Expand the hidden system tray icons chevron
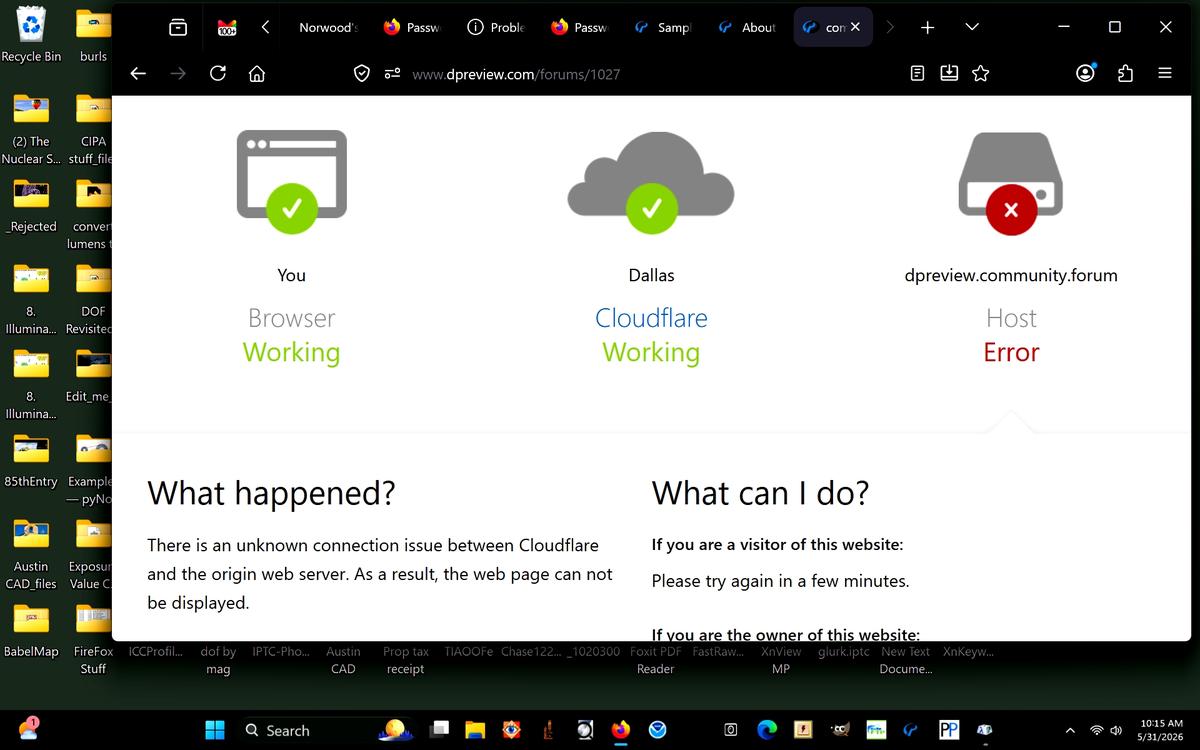 1070,730
